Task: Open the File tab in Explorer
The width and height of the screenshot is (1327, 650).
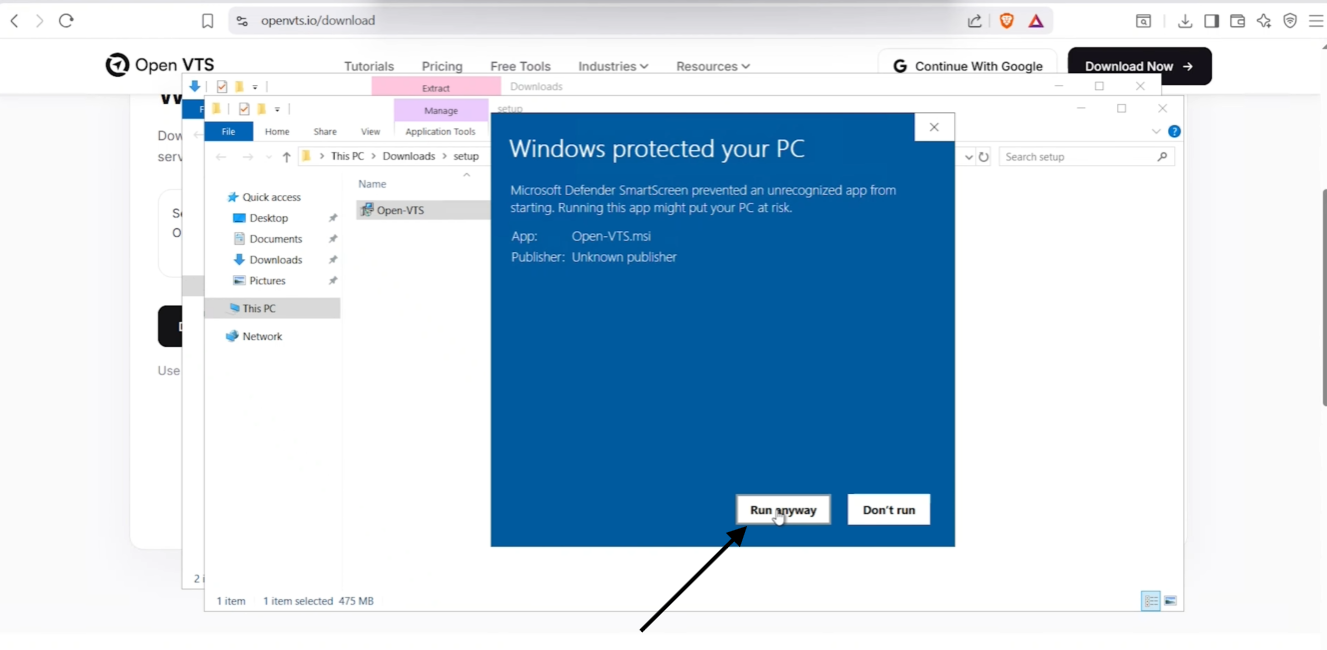Action: coord(228,131)
